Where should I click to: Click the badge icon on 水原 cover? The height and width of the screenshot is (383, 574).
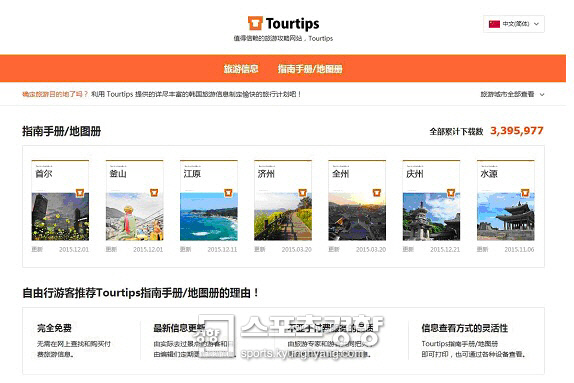coord(525,193)
